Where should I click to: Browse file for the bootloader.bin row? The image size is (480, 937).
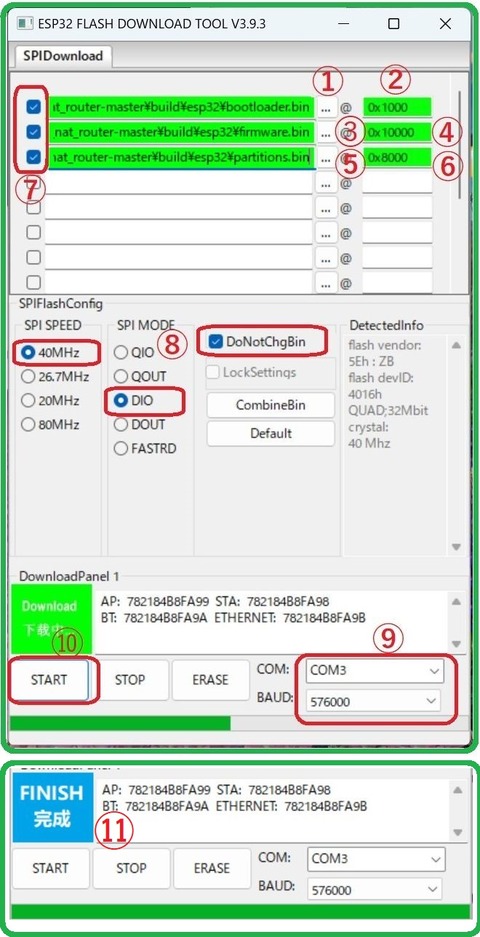325,108
